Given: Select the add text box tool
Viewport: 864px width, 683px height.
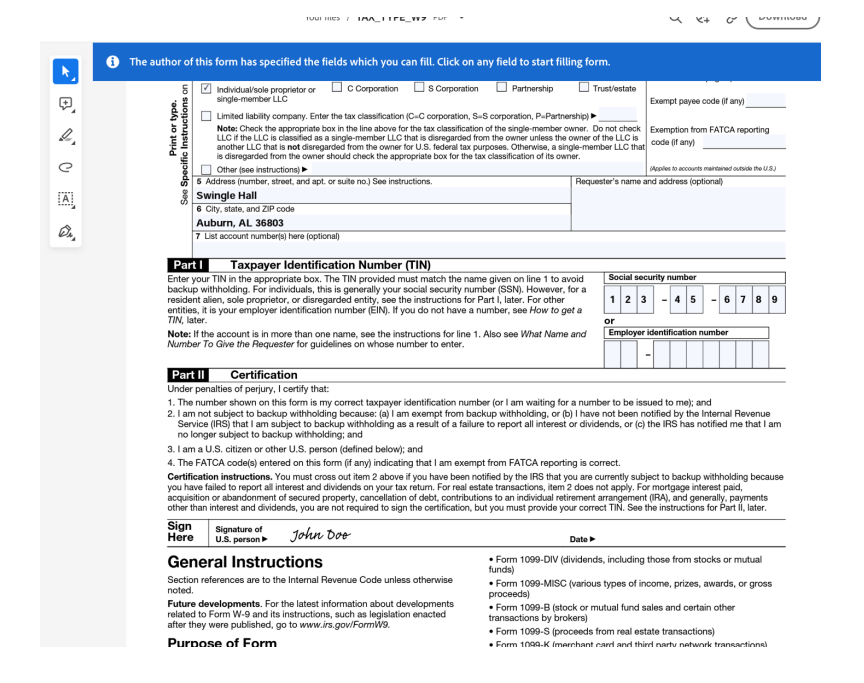Looking at the screenshot, I should coord(66,199).
